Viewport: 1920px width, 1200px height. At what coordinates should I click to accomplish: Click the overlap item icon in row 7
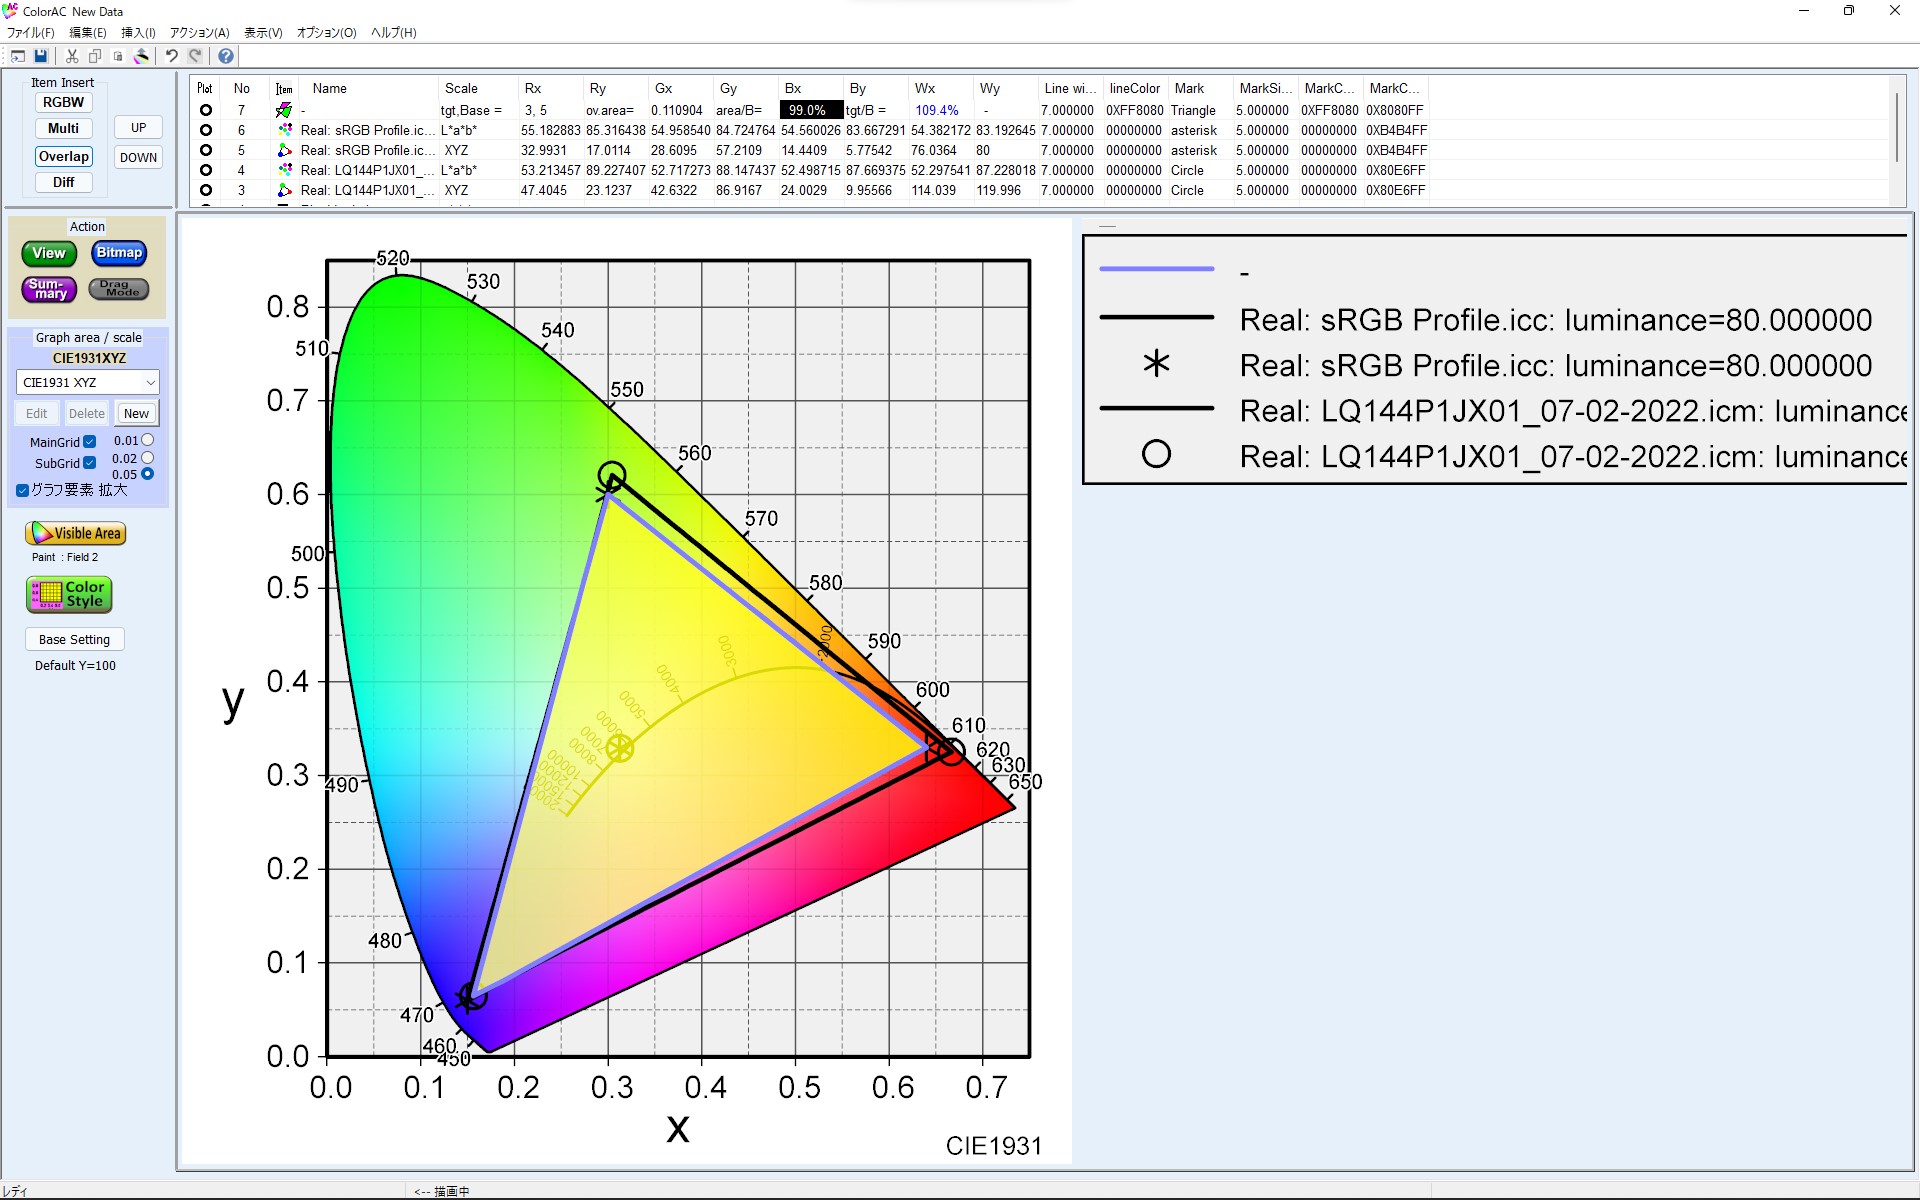tap(285, 110)
